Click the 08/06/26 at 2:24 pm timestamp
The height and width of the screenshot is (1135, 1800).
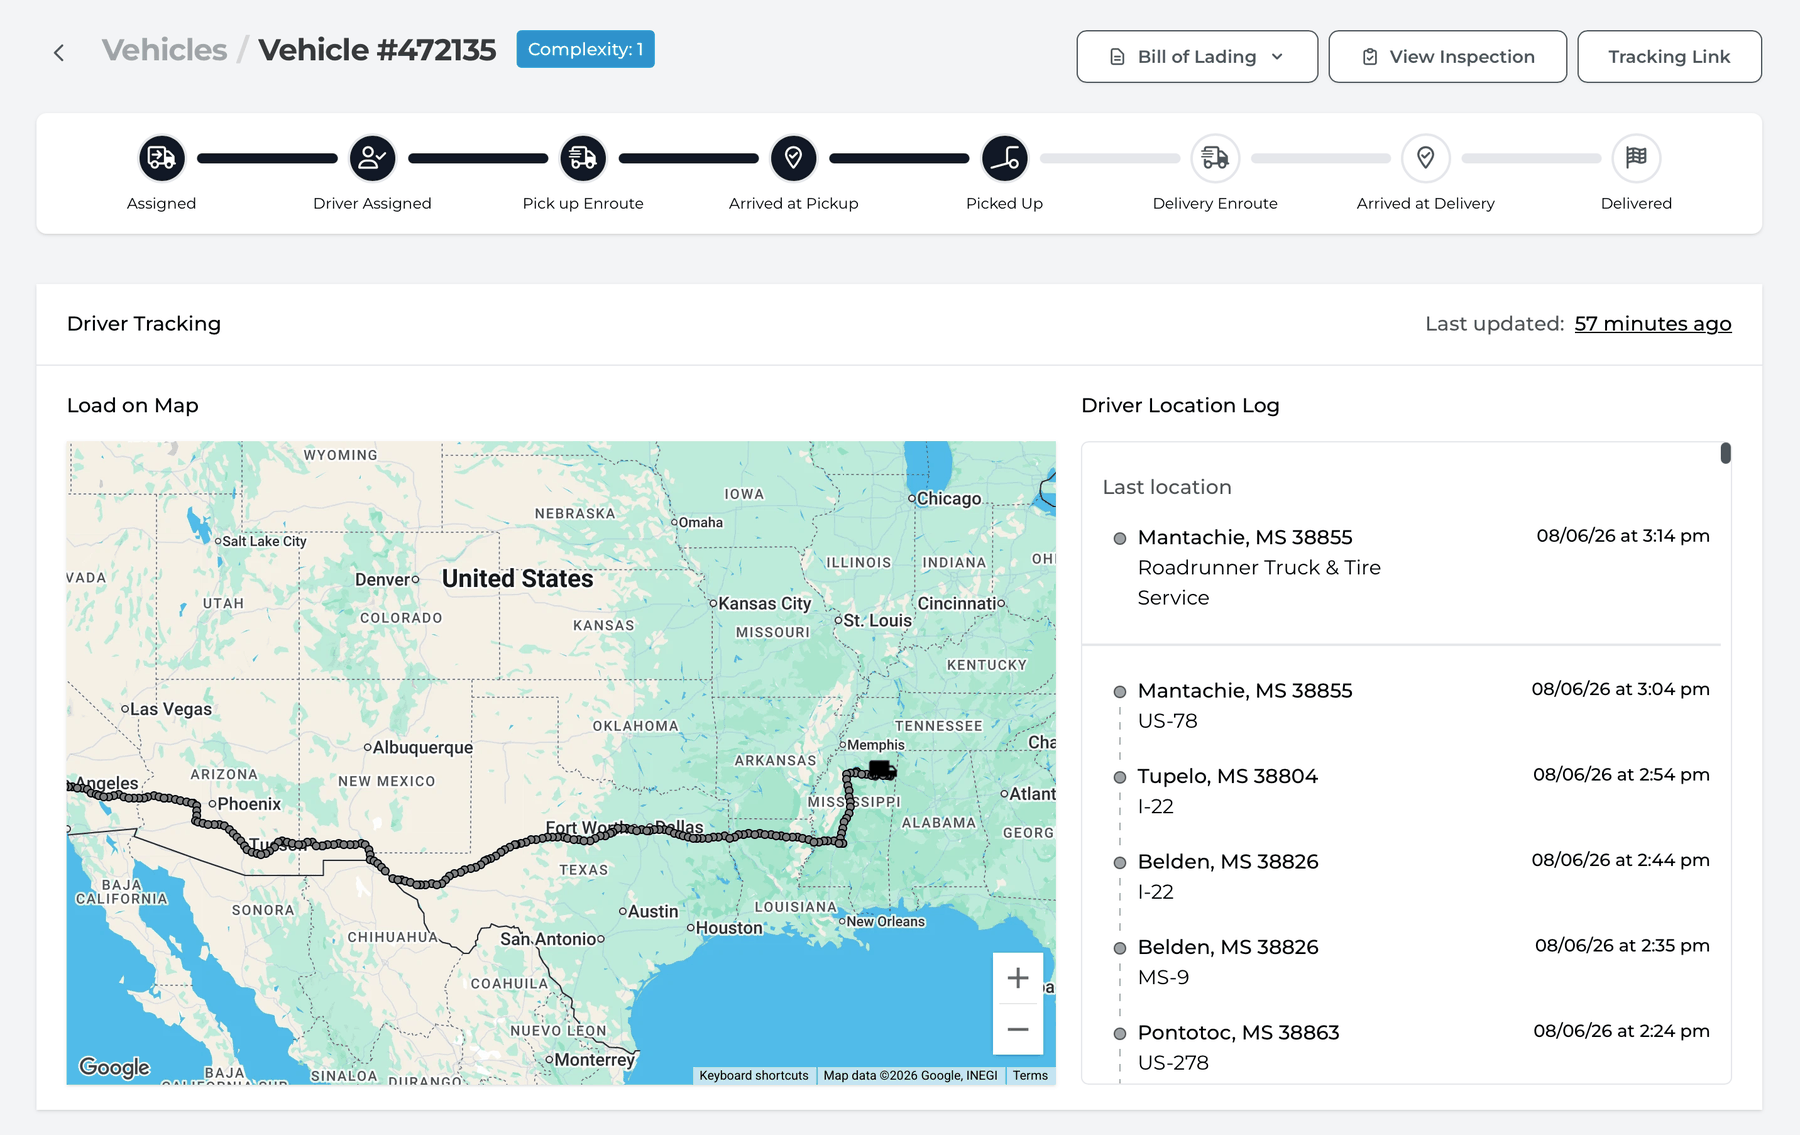(1621, 1031)
